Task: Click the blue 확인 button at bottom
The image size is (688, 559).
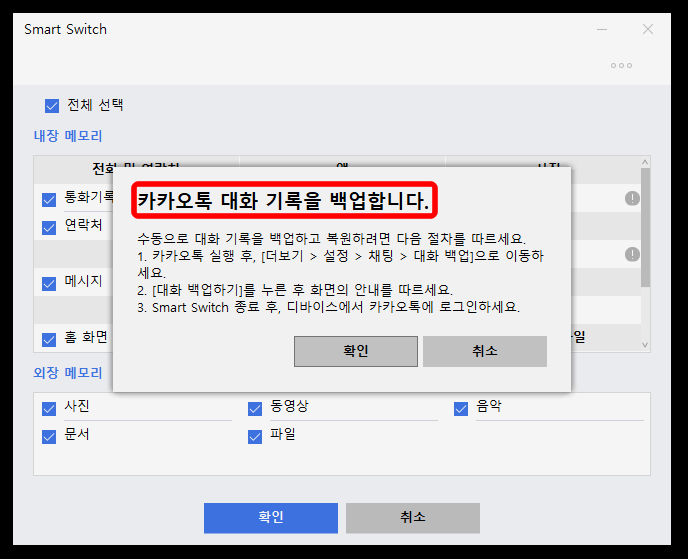Action: (x=271, y=518)
